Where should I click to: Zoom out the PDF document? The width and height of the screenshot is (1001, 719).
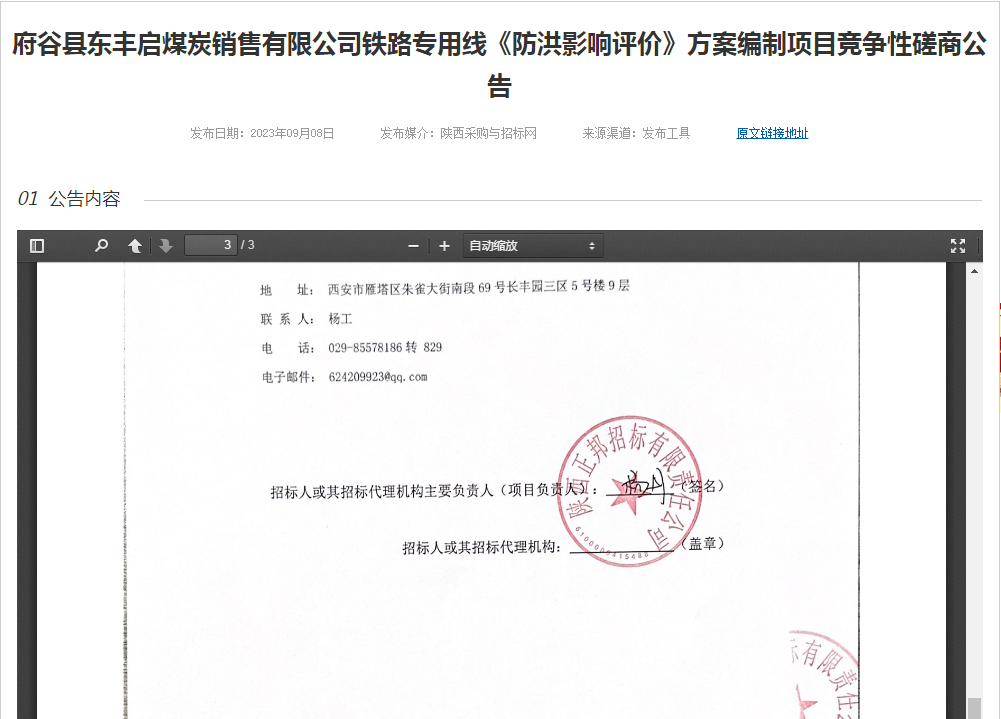pyautogui.click(x=413, y=246)
